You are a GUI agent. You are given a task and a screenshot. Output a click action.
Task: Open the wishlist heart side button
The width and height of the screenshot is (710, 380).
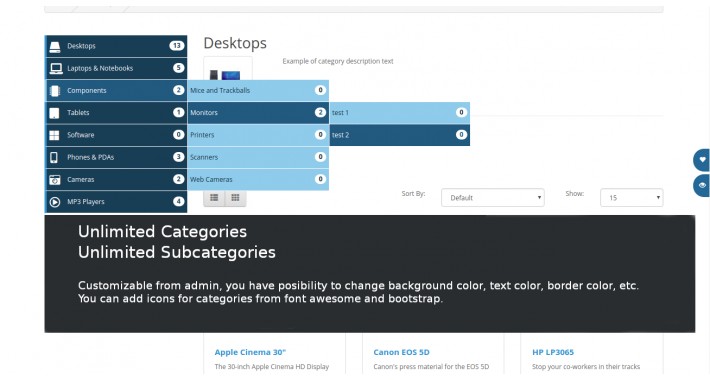point(701,159)
